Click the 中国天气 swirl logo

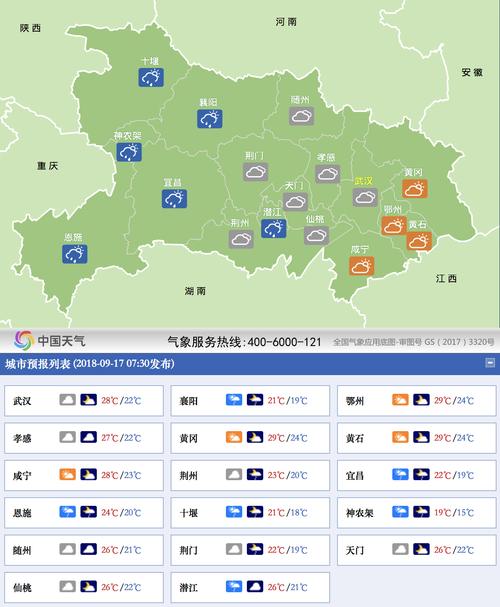coord(24,340)
